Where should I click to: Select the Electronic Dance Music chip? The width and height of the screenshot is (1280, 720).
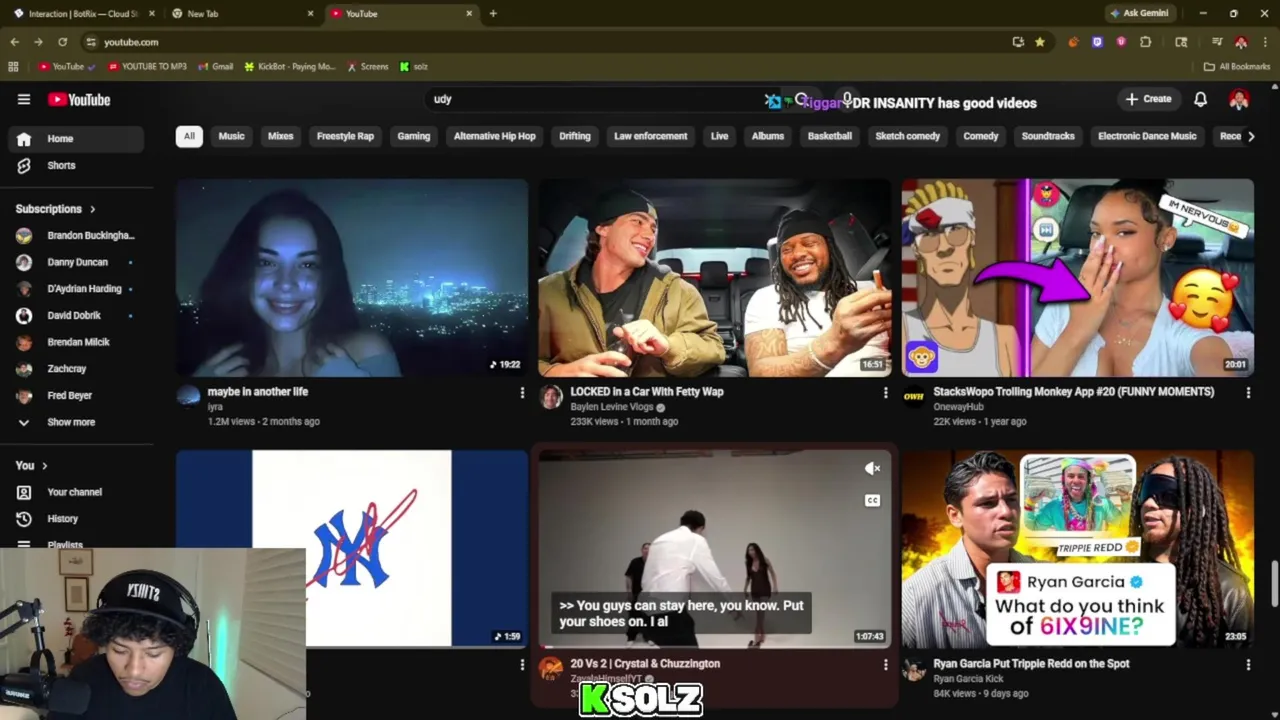click(1147, 136)
